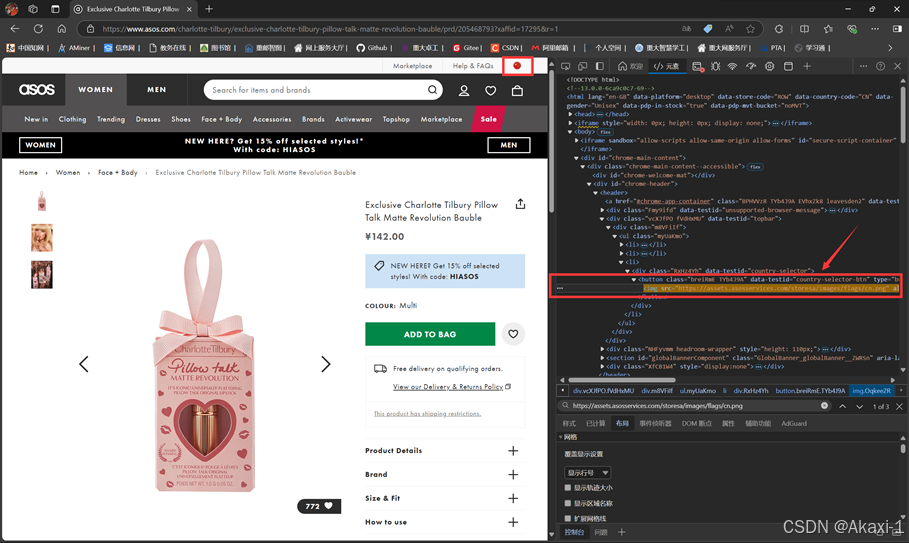Open the Sale navigation link

[x=488, y=119]
